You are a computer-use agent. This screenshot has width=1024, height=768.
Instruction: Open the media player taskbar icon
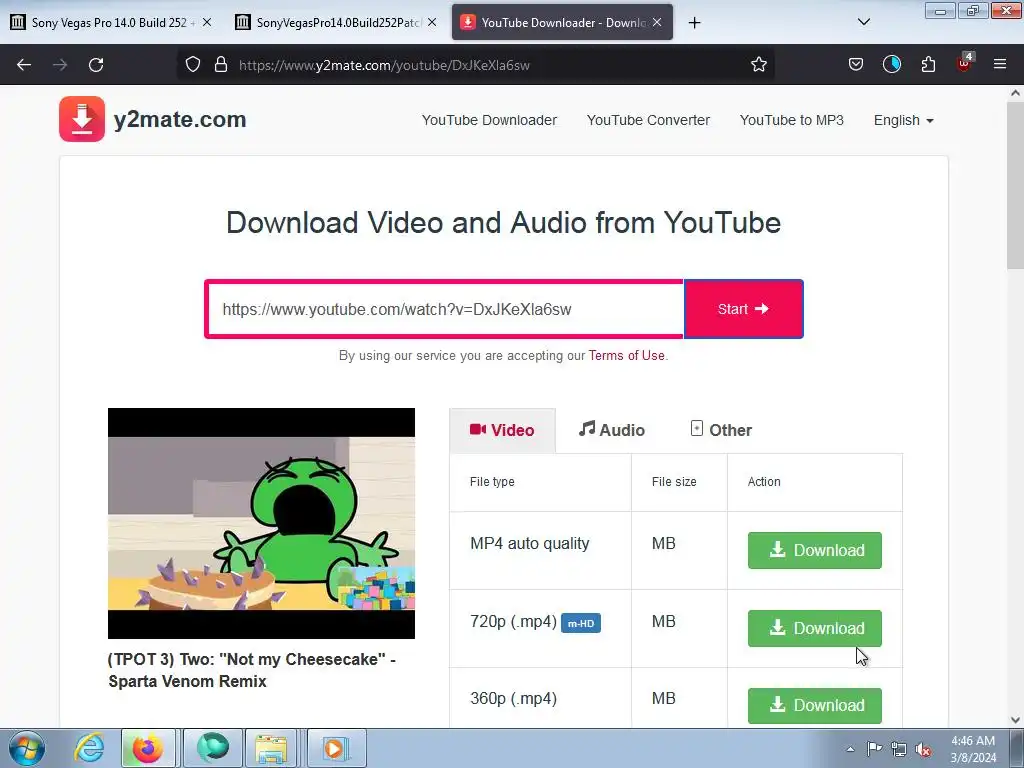(336, 748)
